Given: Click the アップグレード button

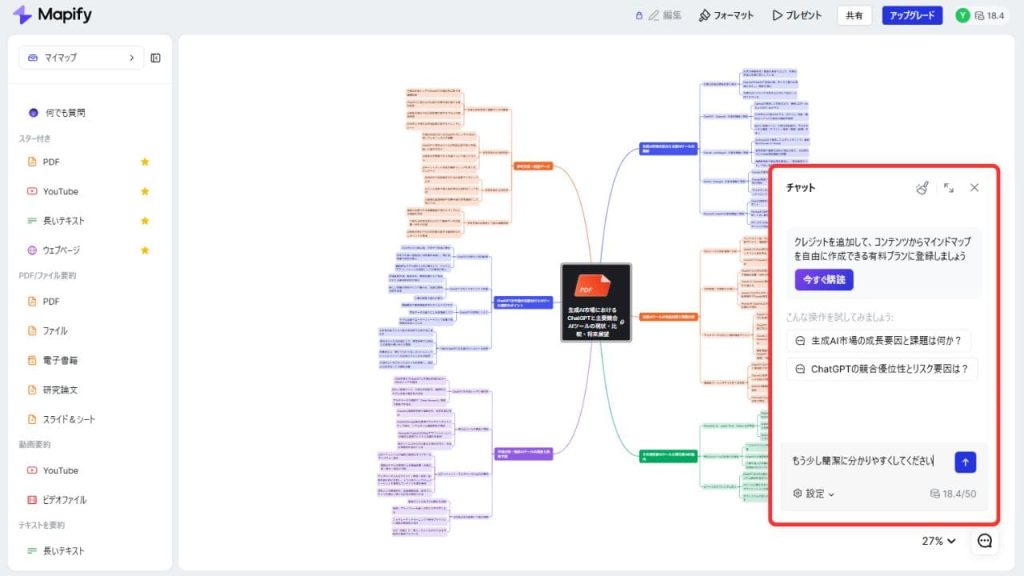Looking at the screenshot, I should pos(912,15).
